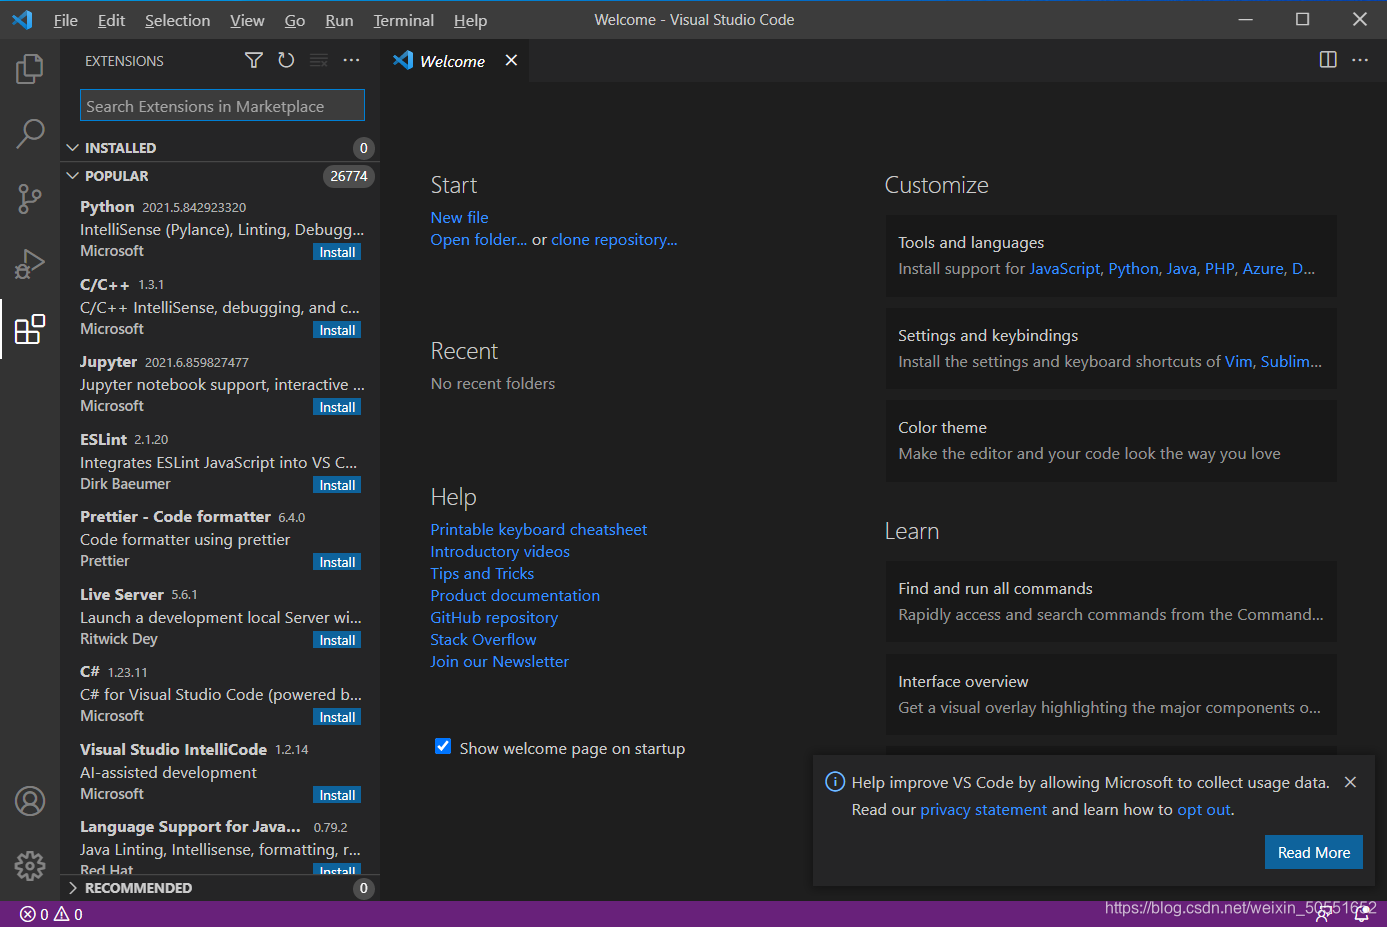Click Read More in the notification
Screen dimensions: 1387x927
[x=1313, y=852]
